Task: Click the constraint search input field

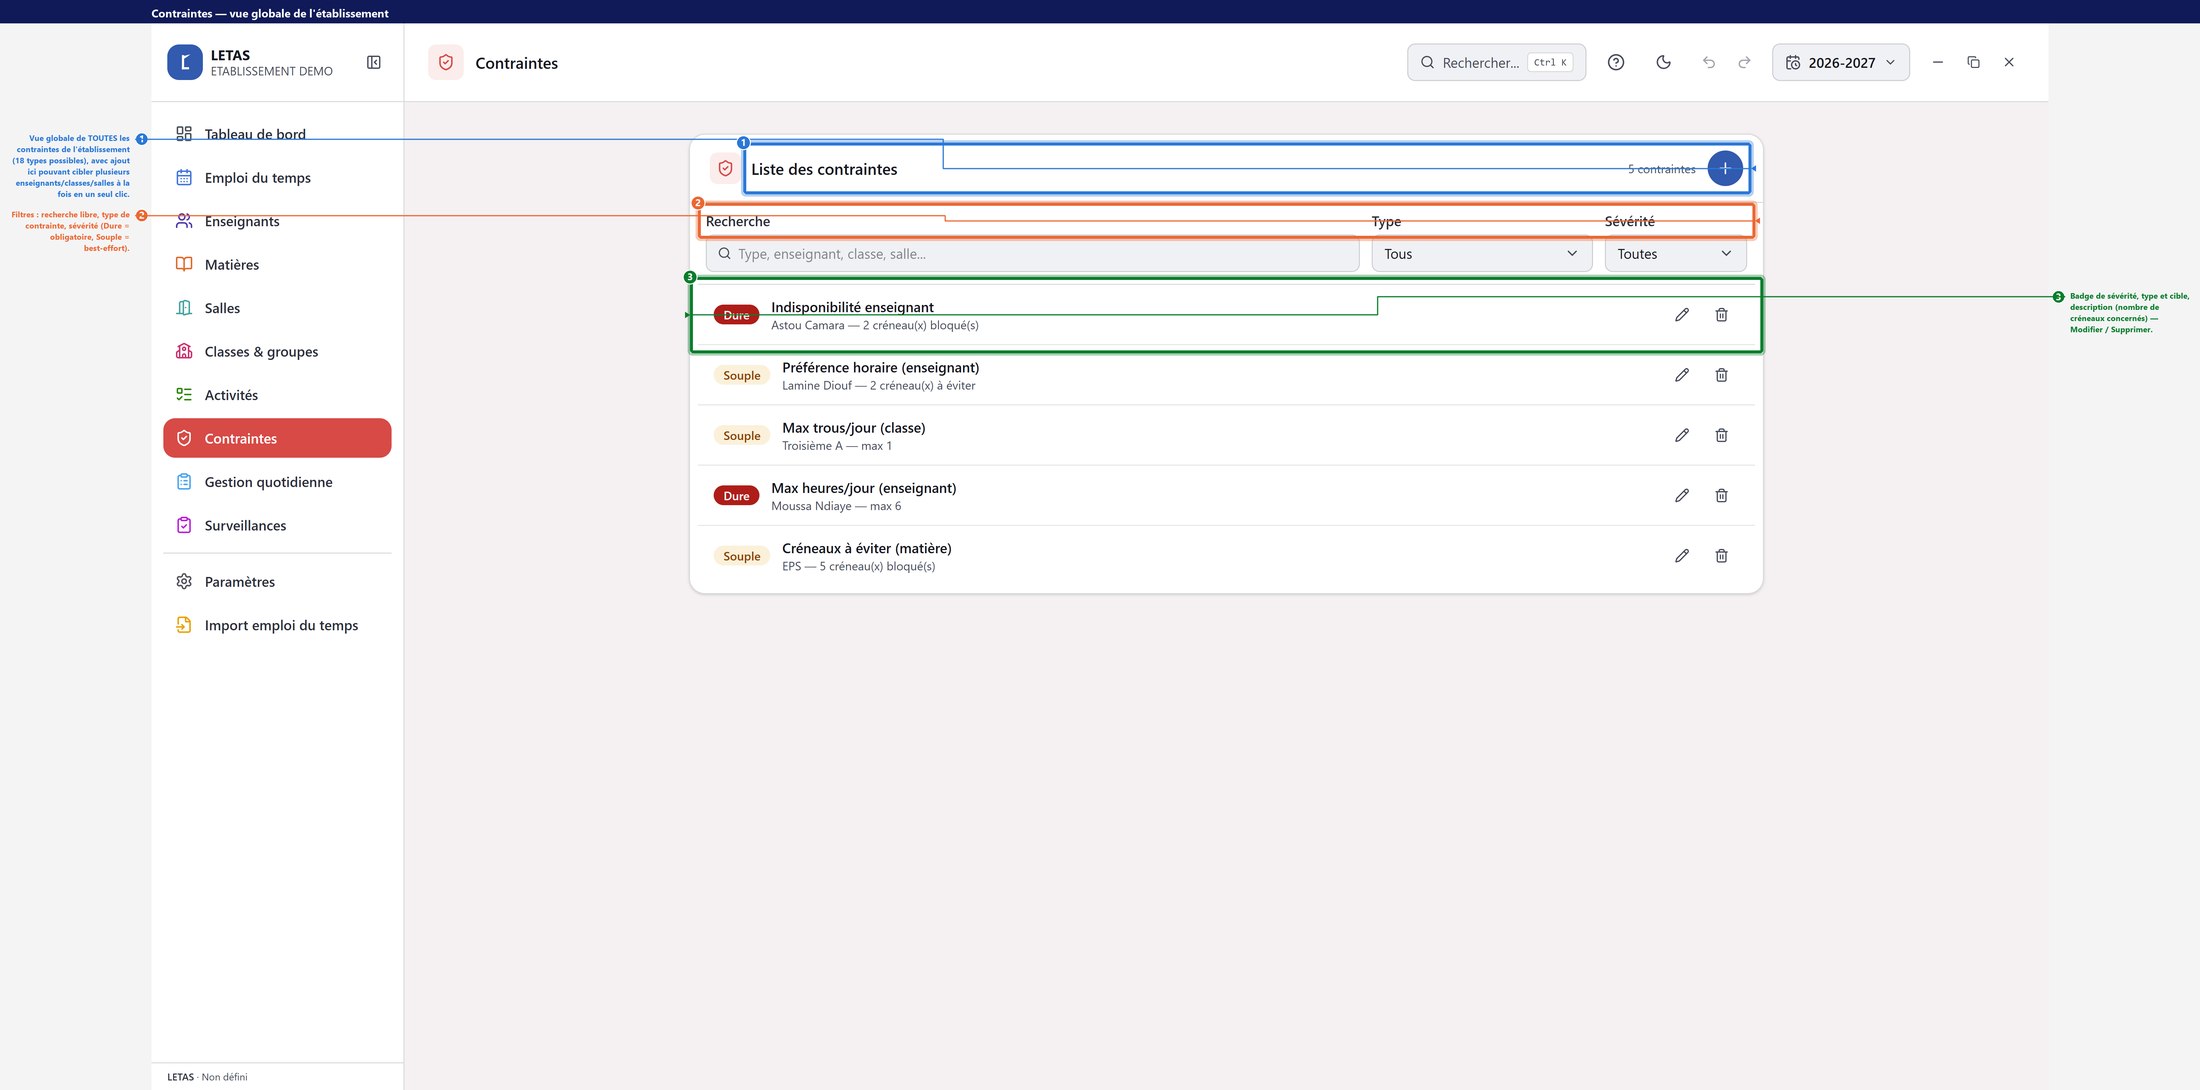Action: [1032, 254]
